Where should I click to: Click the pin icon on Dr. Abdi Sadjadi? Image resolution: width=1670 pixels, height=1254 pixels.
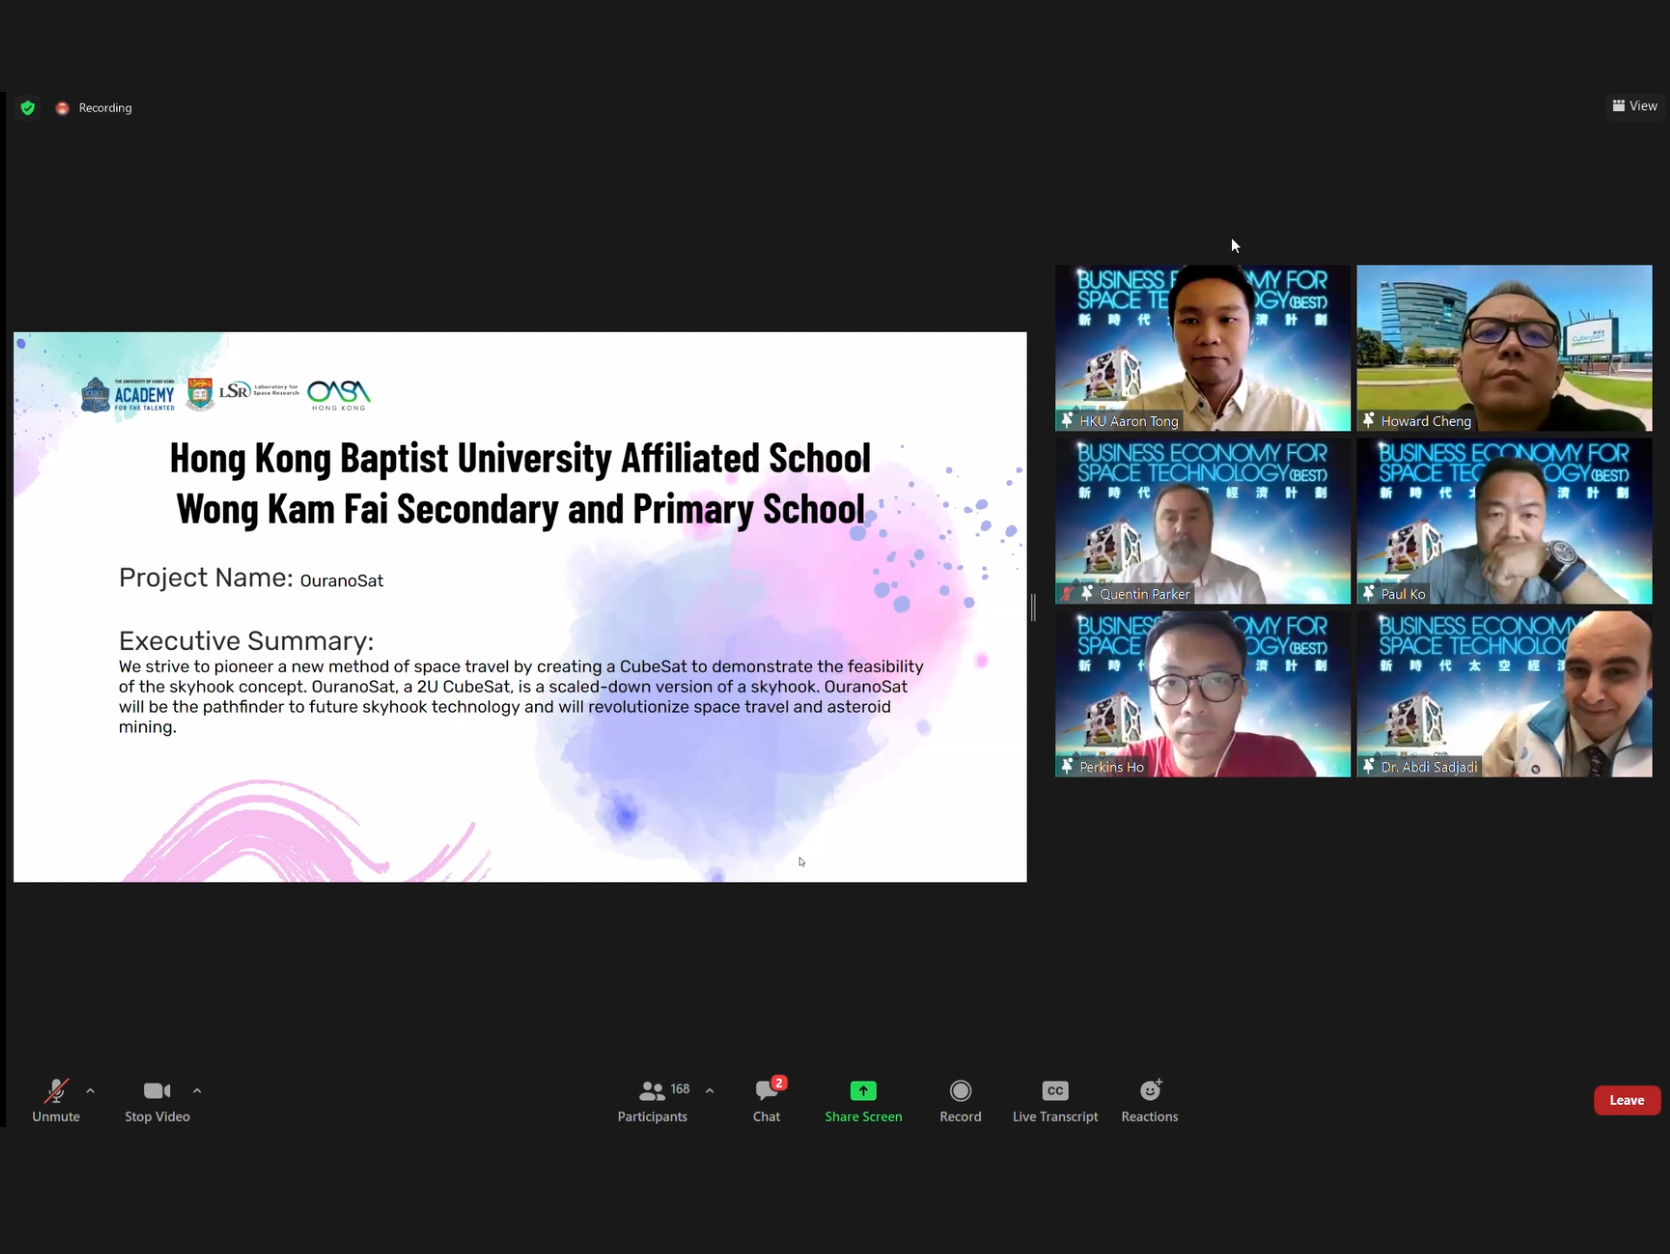coord(1369,767)
